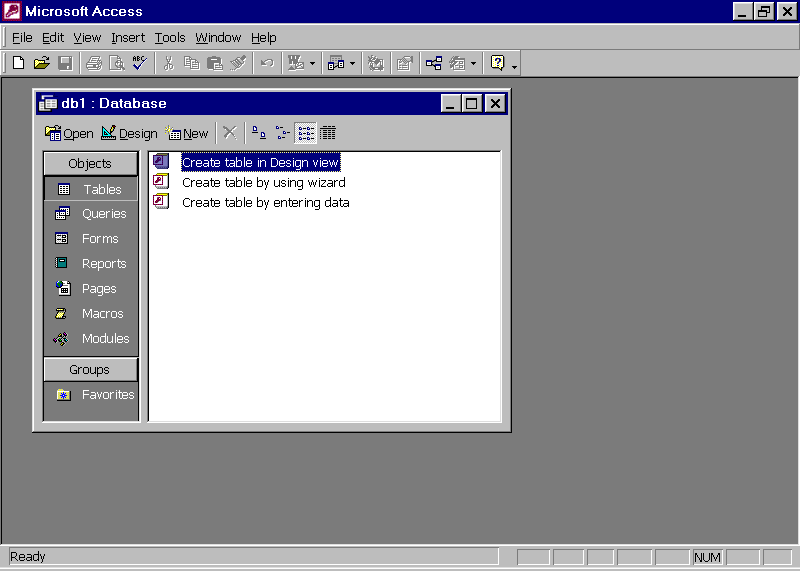
Task: Toggle the List view button
Action: click(x=306, y=133)
